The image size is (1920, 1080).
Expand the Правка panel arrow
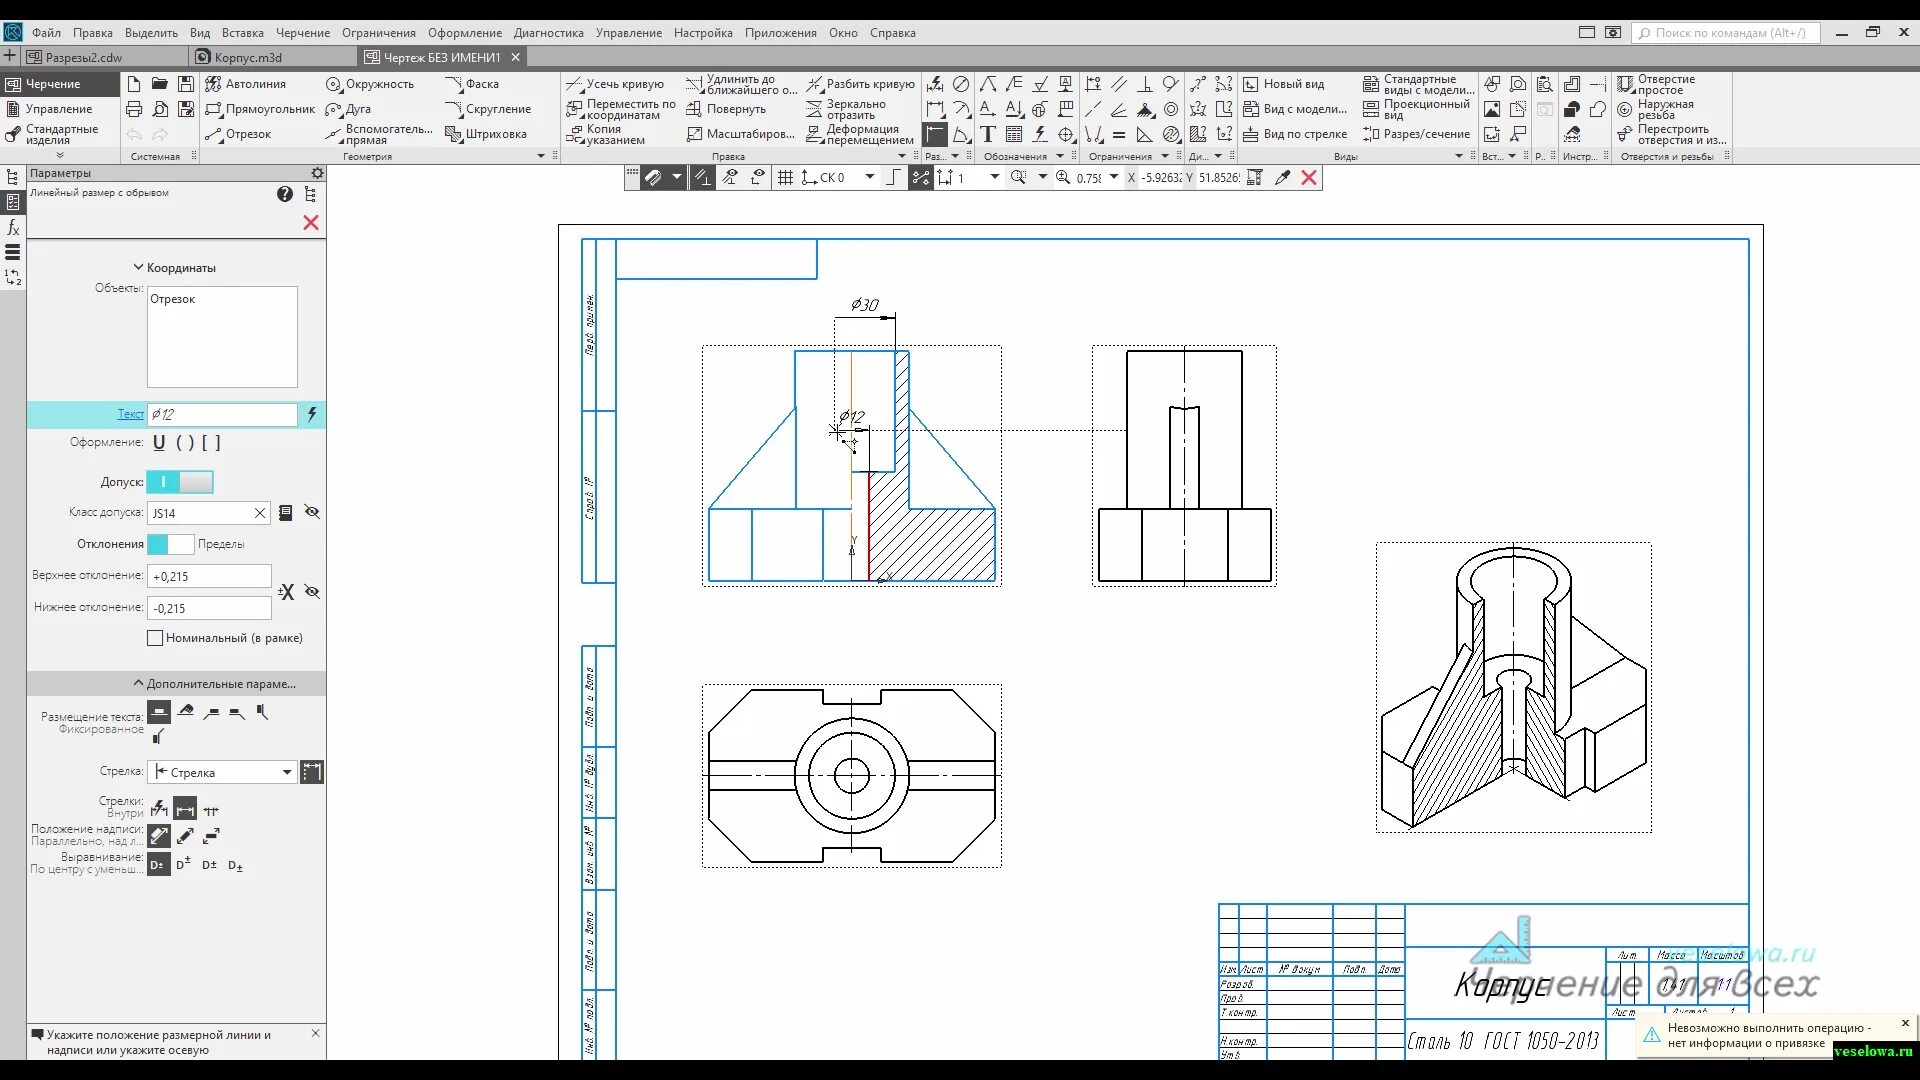pyautogui.click(x=901, y=156)
